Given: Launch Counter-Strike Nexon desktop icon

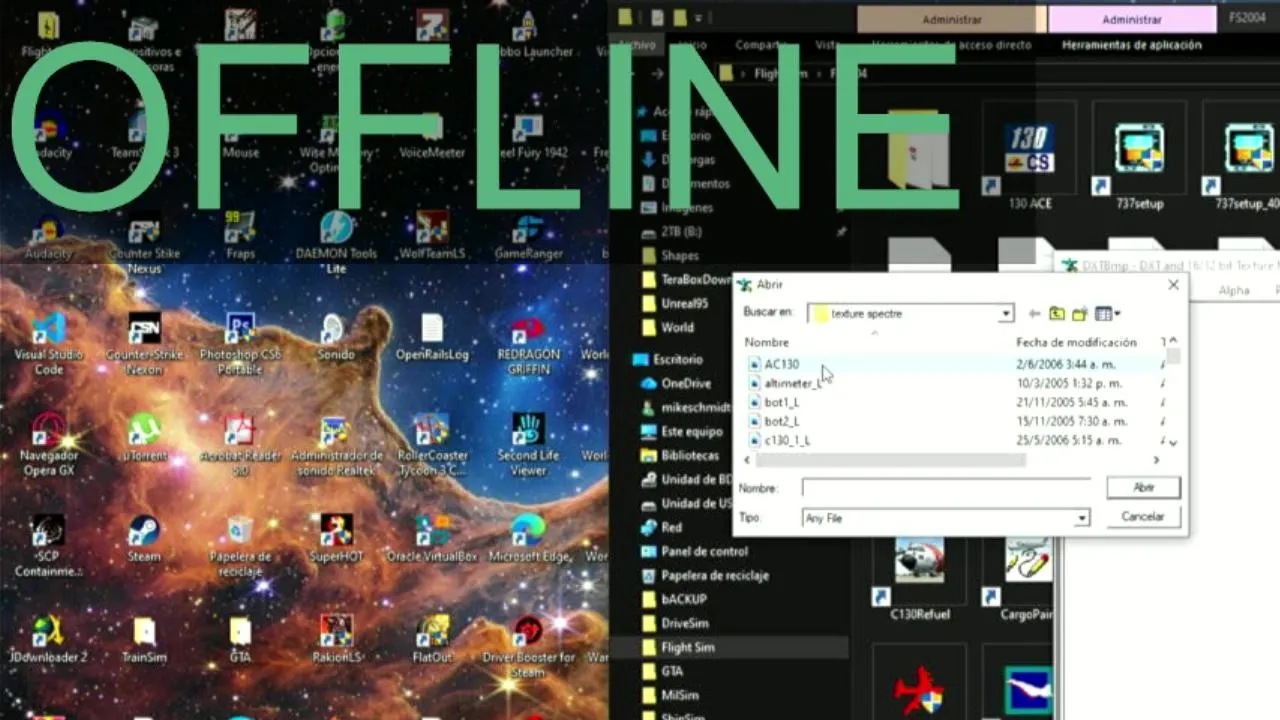Looking at the screenshot, I should click(144, 343).
